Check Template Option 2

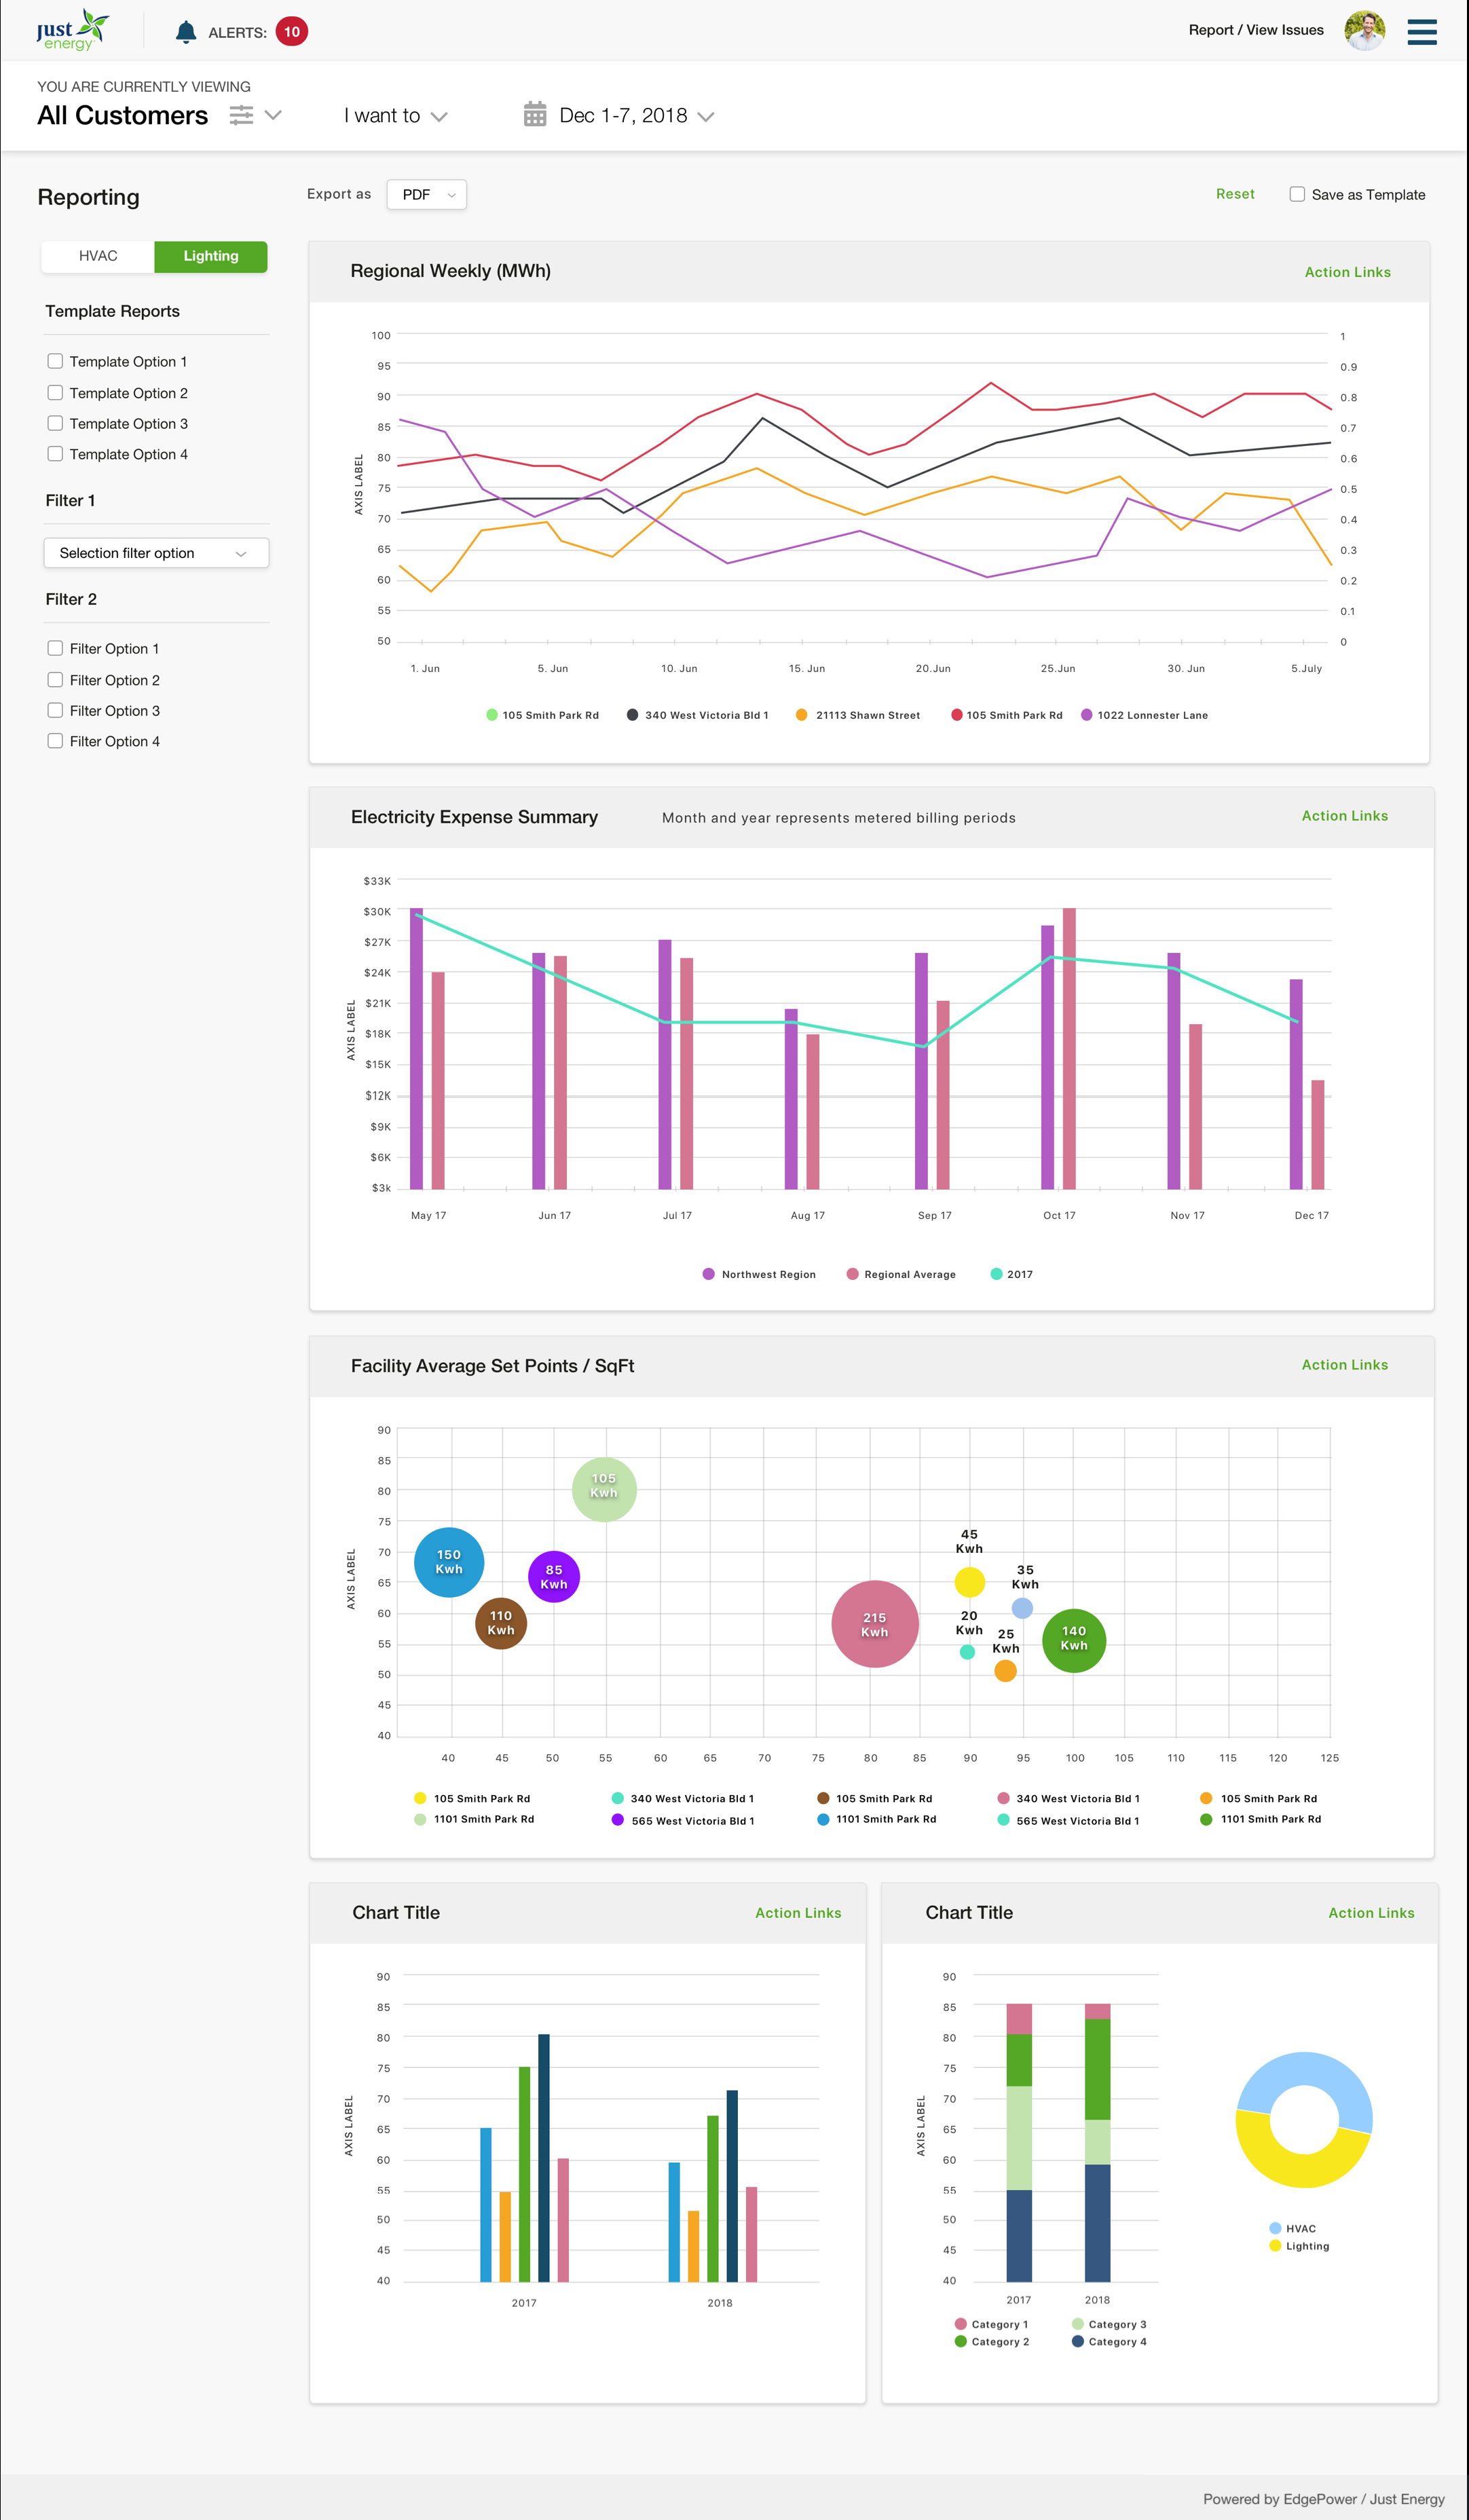tap(55, 393)
